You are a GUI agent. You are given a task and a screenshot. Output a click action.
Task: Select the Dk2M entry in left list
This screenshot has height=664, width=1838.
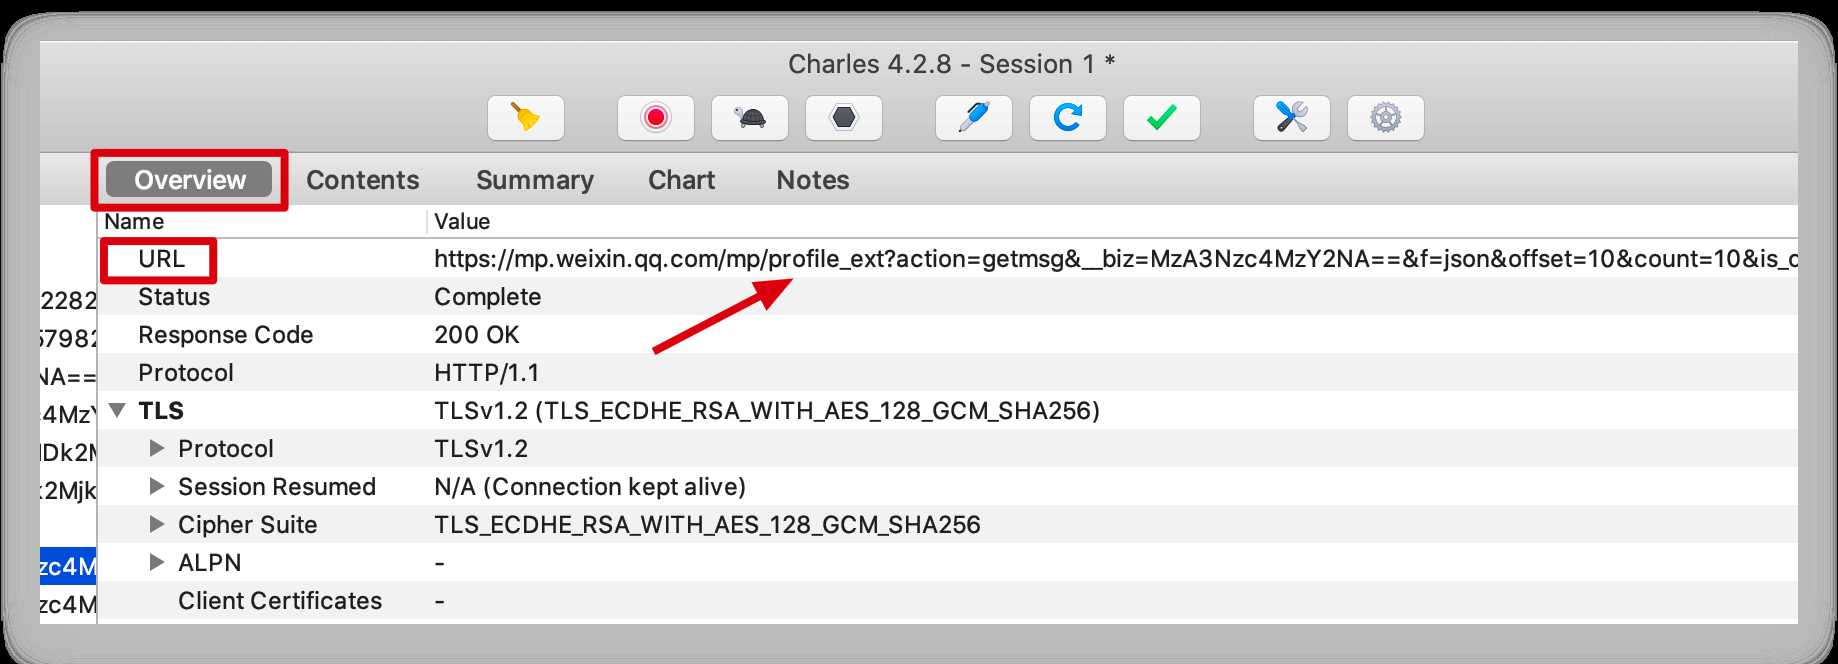point(68,453)
